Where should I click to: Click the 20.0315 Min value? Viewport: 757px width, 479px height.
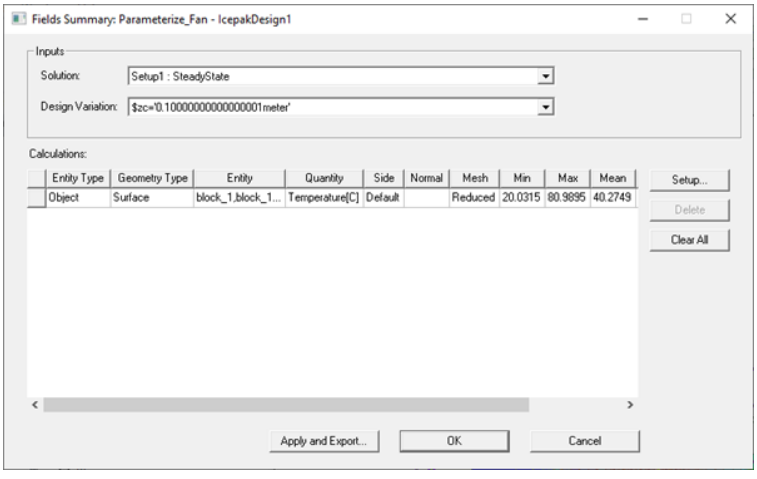click(521, 198)
